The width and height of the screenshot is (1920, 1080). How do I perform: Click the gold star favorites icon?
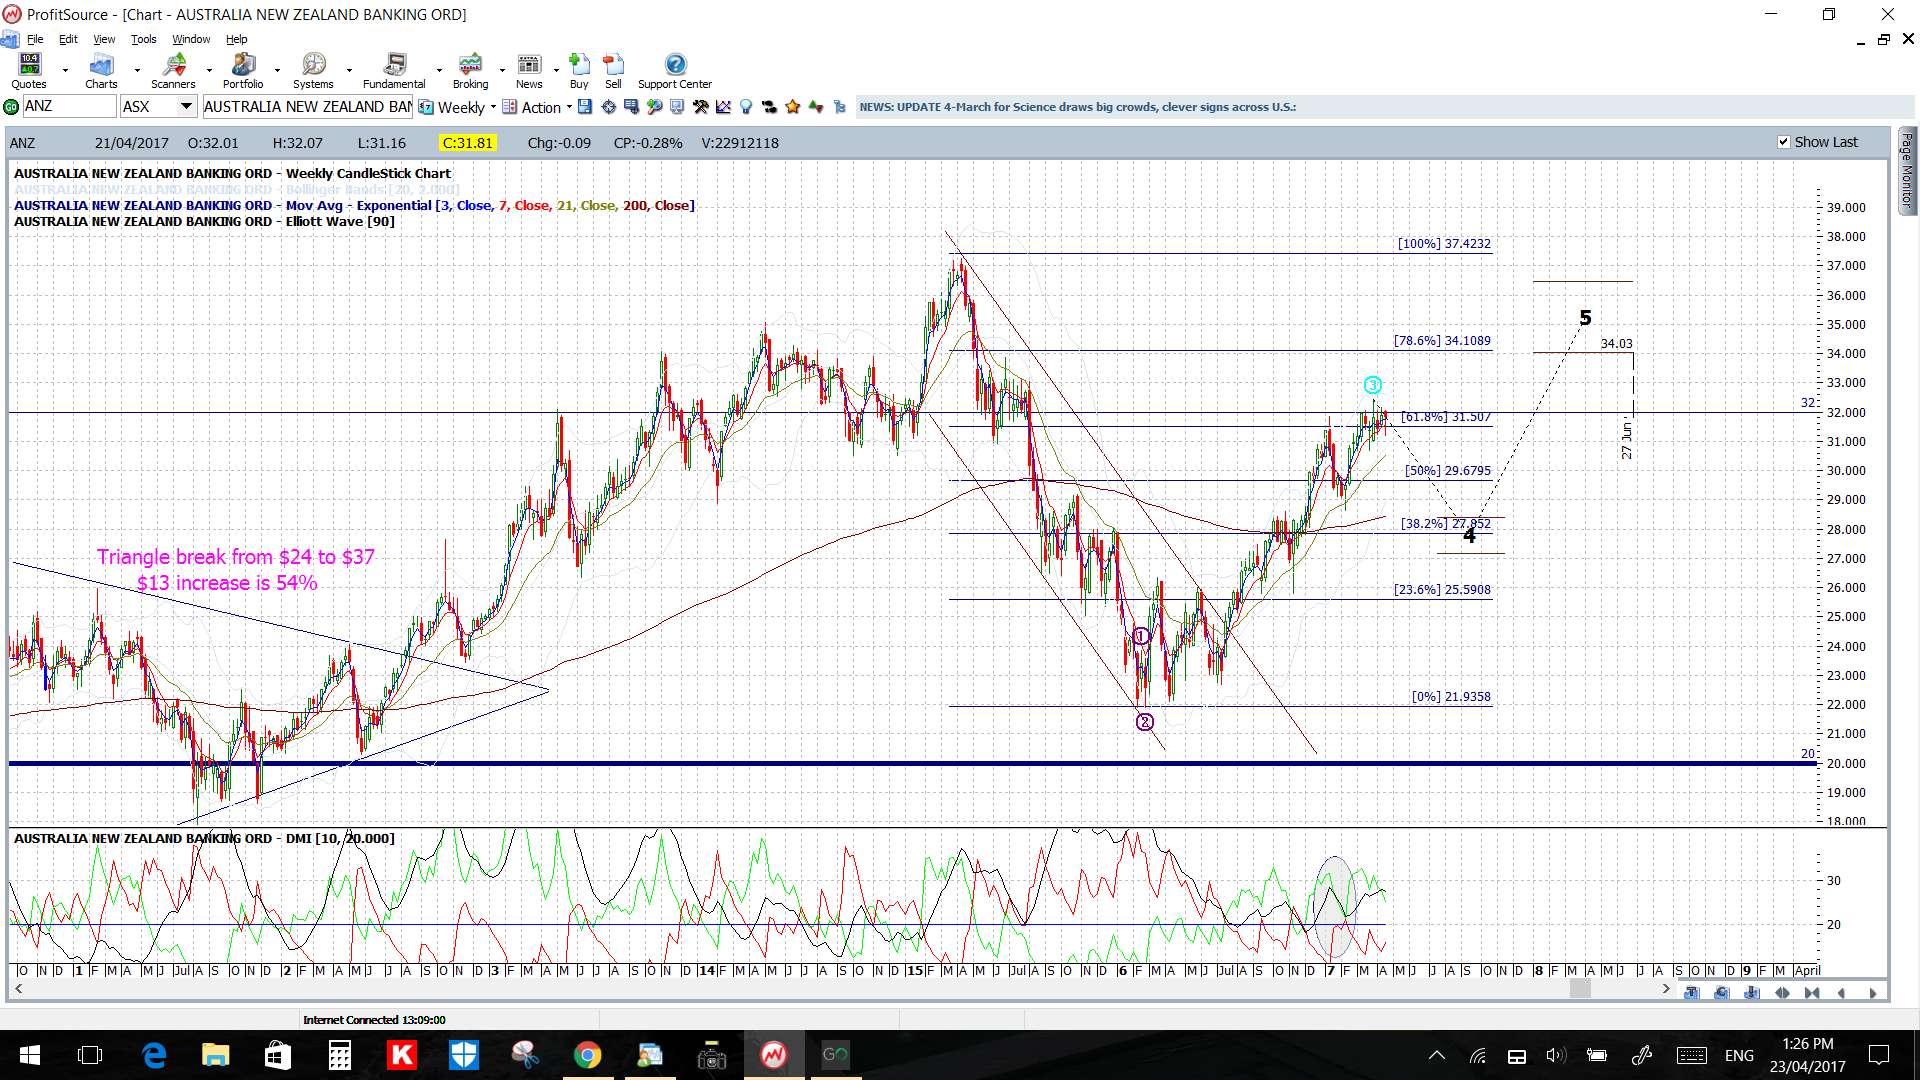pyautogui.click(x=793, y=107)
